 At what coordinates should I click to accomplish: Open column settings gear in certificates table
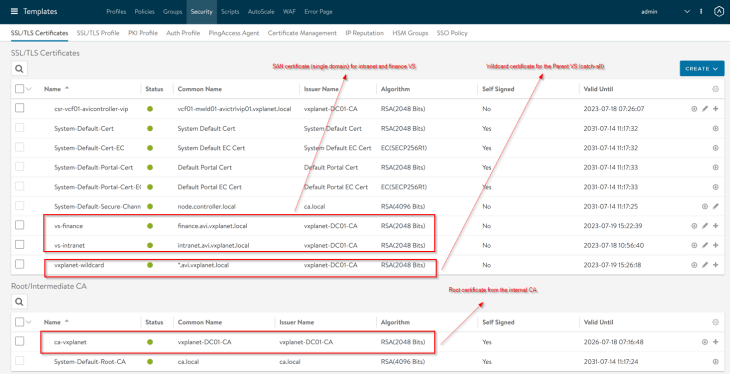click(716, 89)
